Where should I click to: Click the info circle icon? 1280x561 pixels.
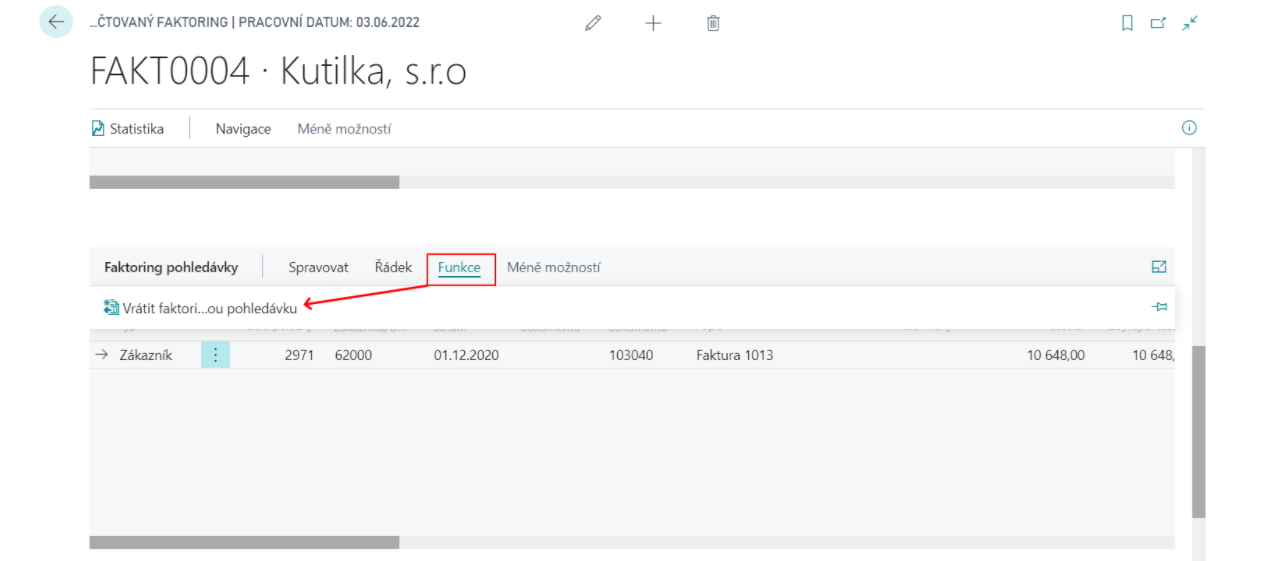tap(1189, 128)
